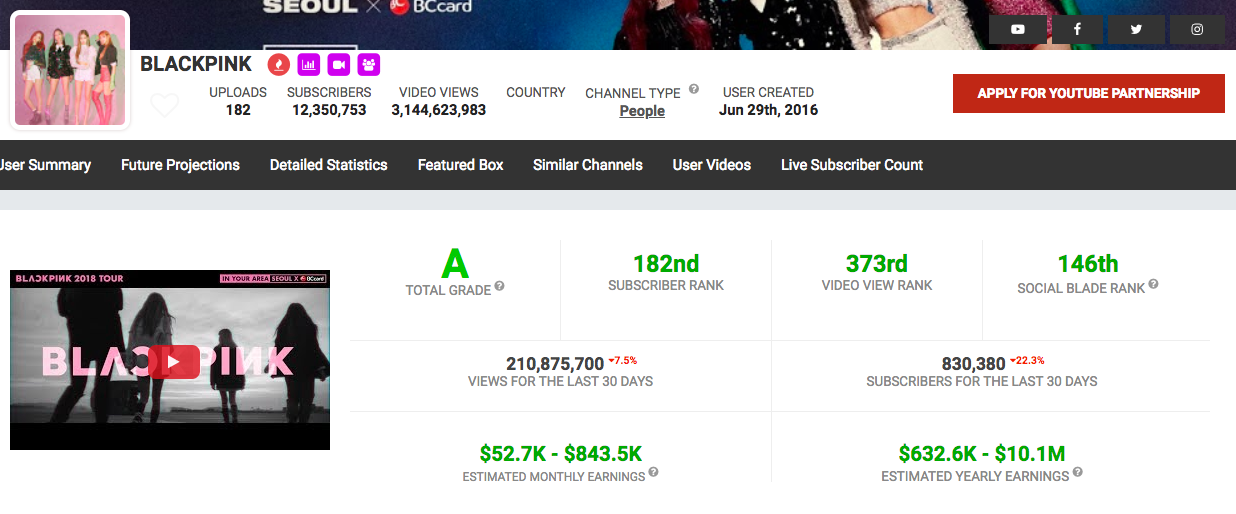Click help icon next to Channel Type

[693, 89]
